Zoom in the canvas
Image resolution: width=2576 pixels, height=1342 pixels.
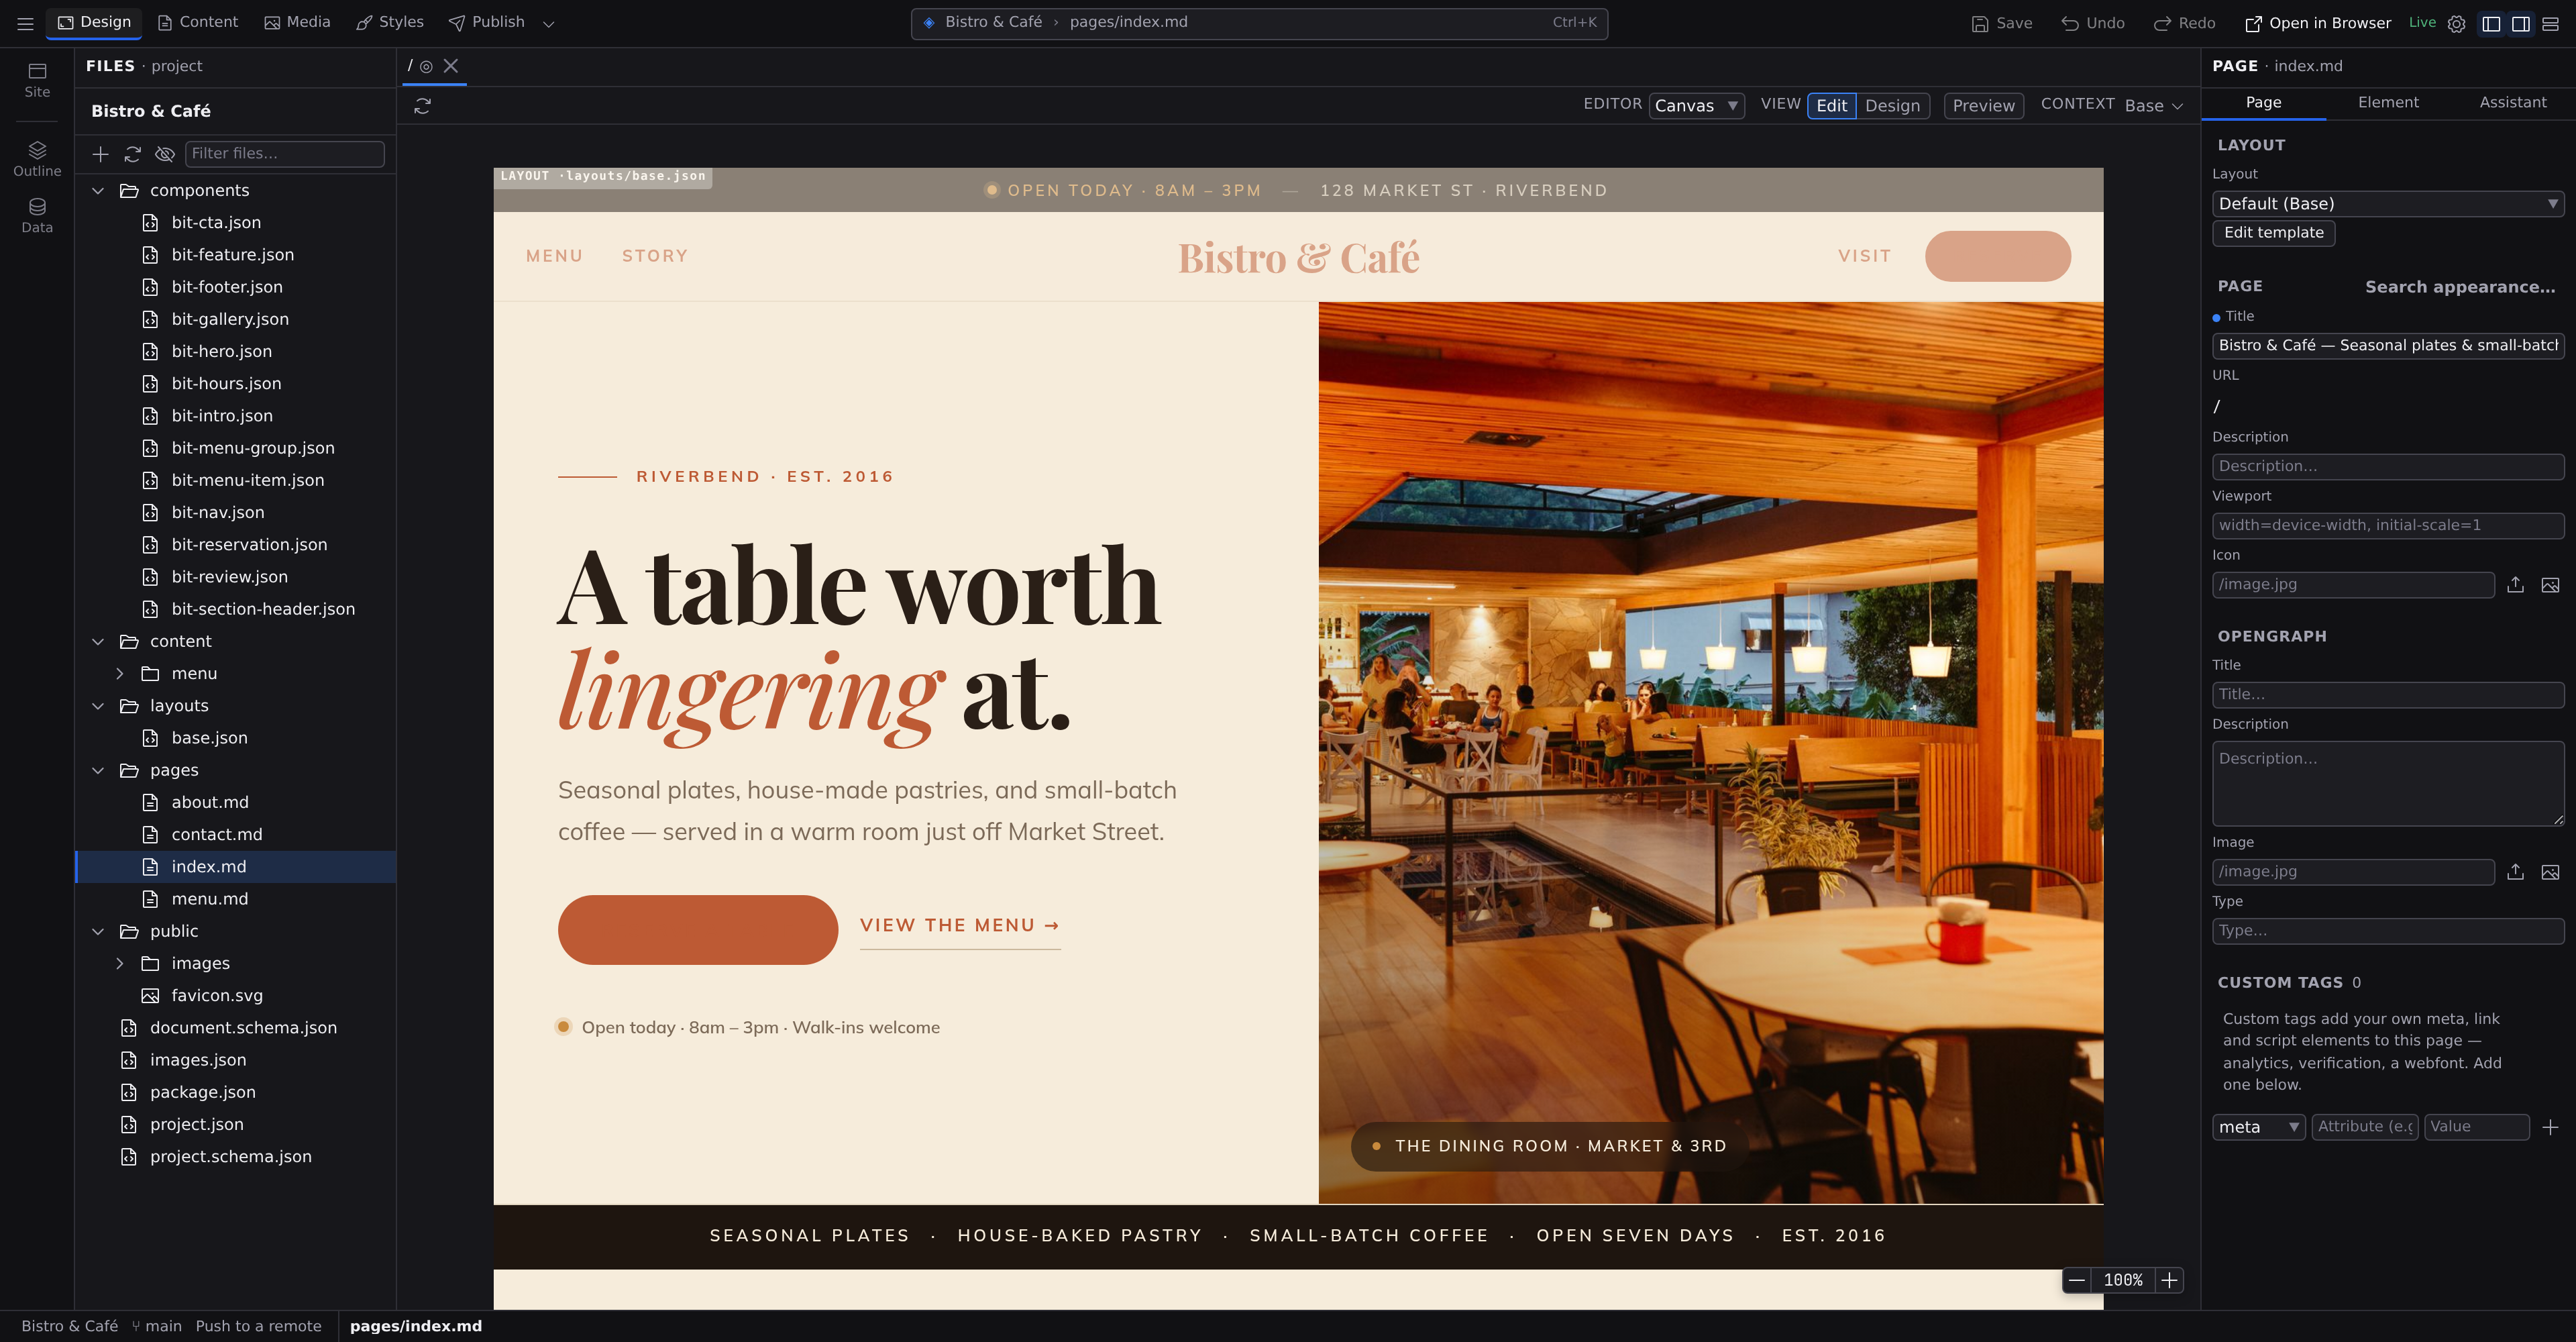[x=2169, y=1280]
